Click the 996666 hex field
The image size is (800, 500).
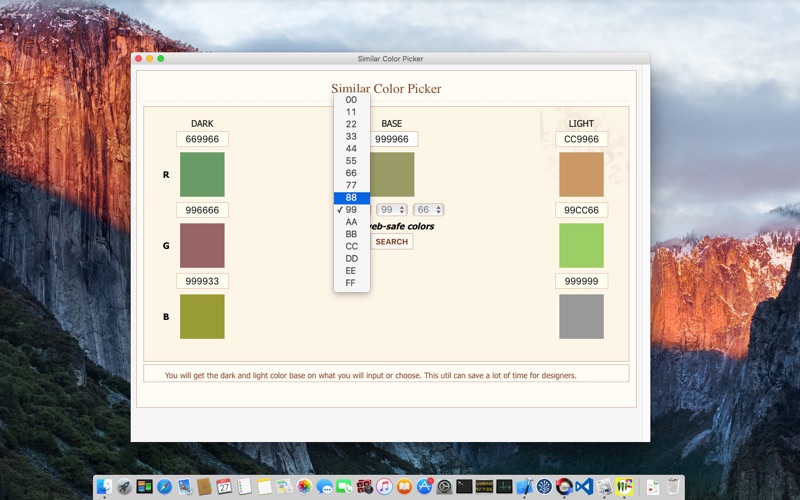pos(202,210)
